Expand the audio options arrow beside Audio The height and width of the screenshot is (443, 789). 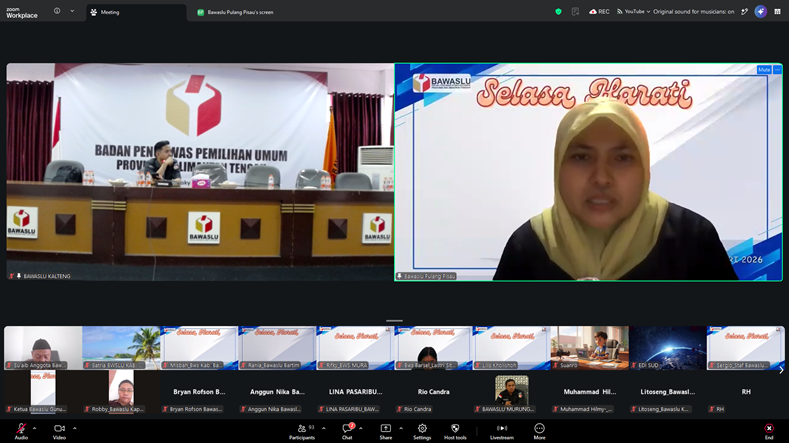[x=35, y=428]
